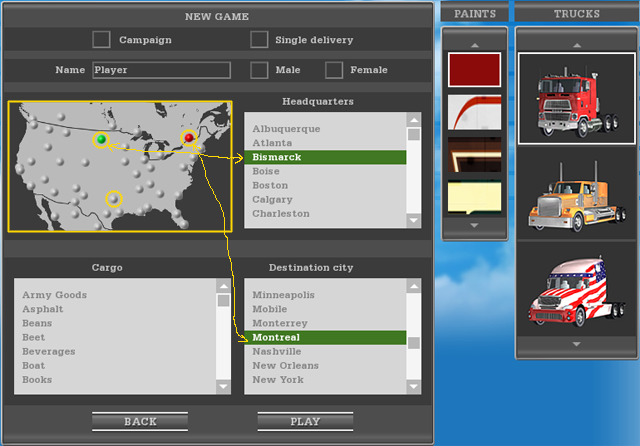The height and width of the screenshot is (446, 640).
Task: Pick the solid dark red paint swatch
Action: (474, 69)
